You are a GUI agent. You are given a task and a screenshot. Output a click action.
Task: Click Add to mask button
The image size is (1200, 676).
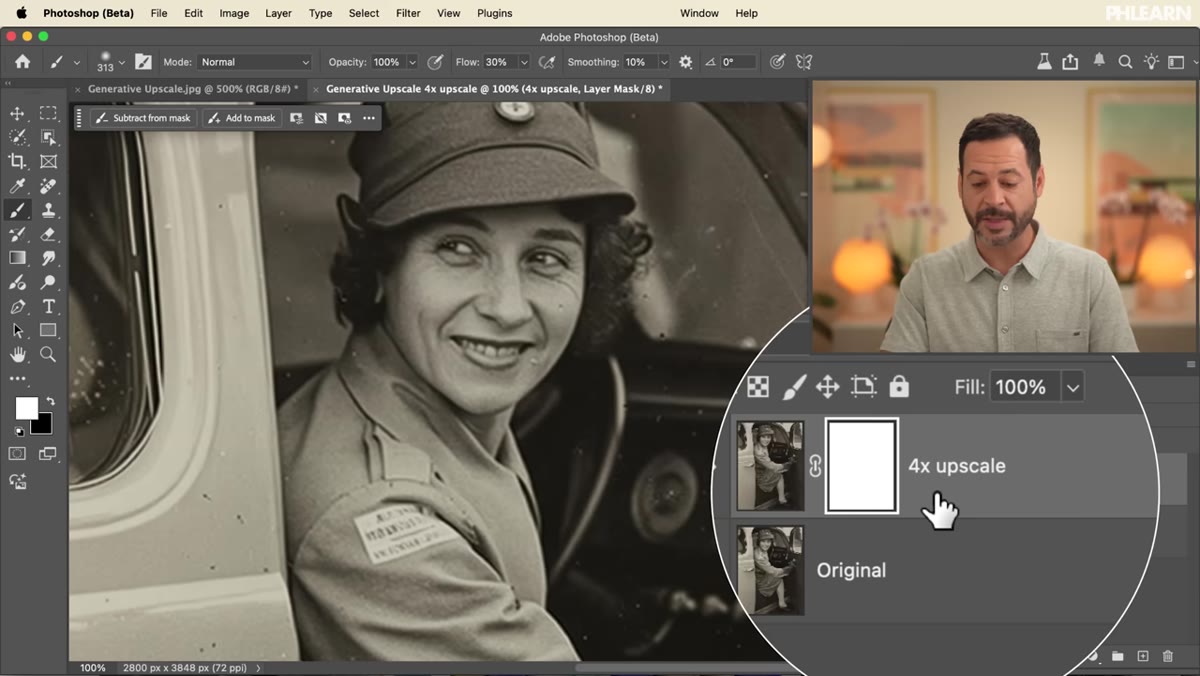coord(241,118)
